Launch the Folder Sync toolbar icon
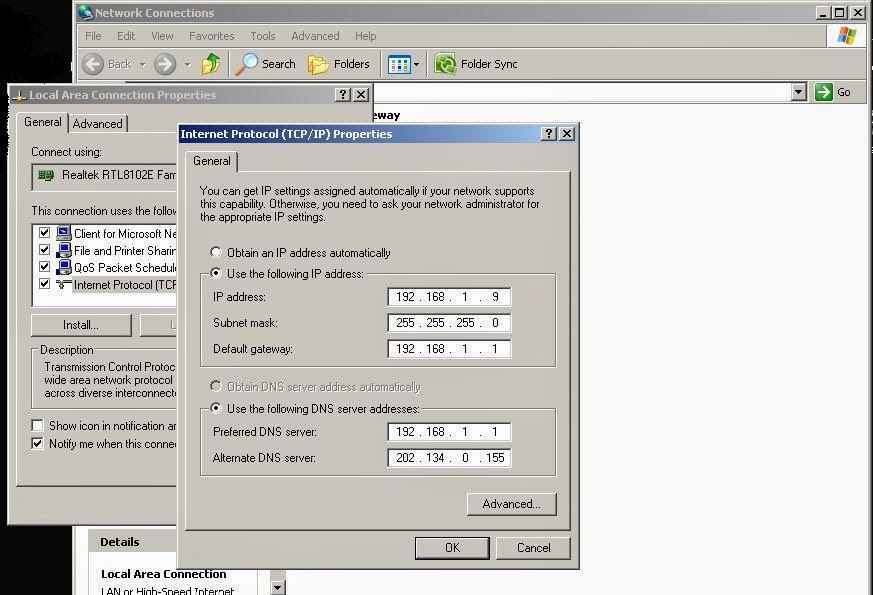 click(x=445, y=64)
